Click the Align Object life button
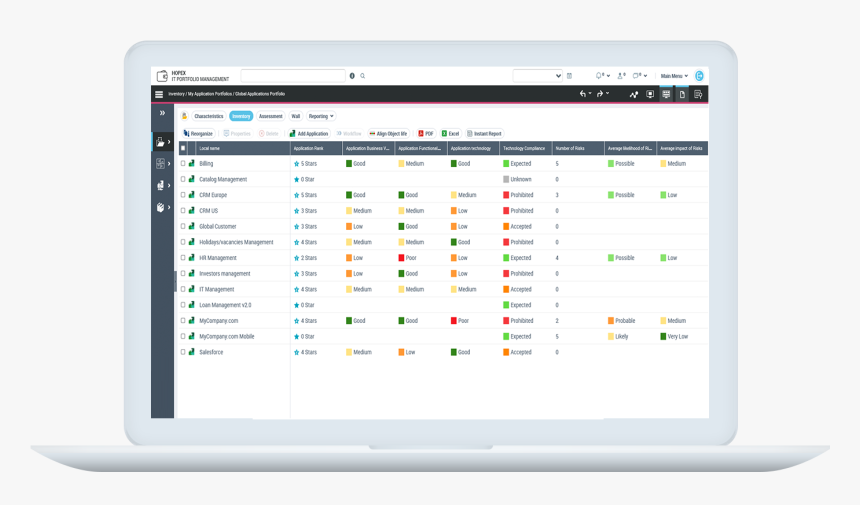Screen dimensions: 860x505 (x=389, y=133)
